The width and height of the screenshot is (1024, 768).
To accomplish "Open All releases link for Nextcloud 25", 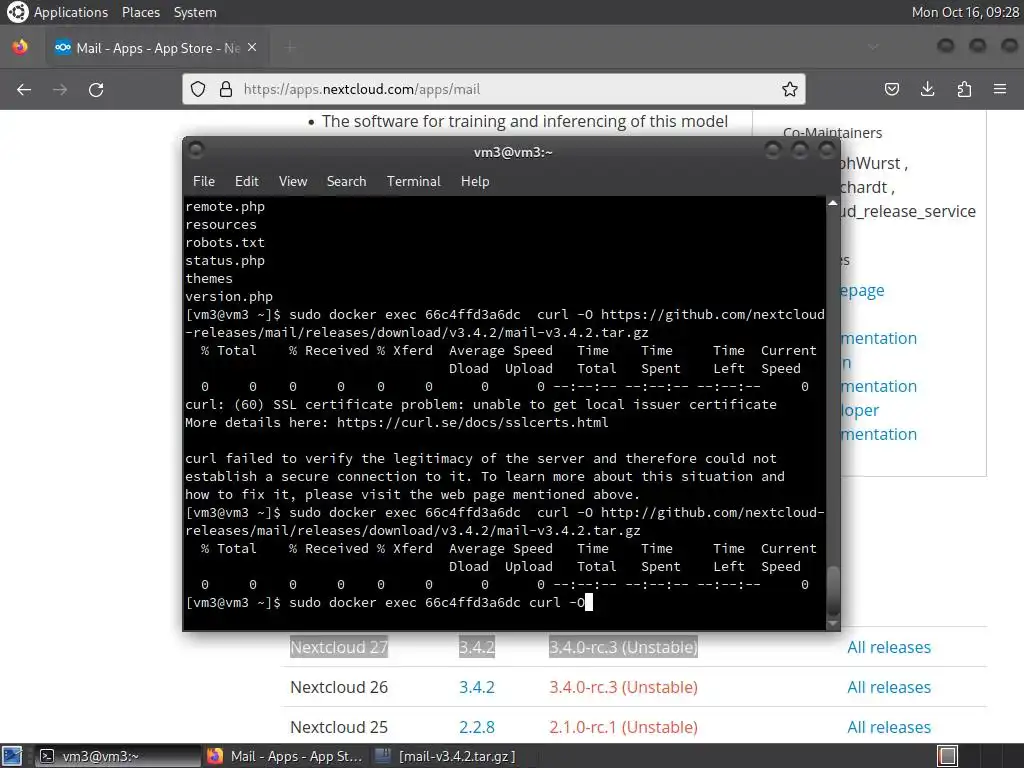I will point(889,727).
